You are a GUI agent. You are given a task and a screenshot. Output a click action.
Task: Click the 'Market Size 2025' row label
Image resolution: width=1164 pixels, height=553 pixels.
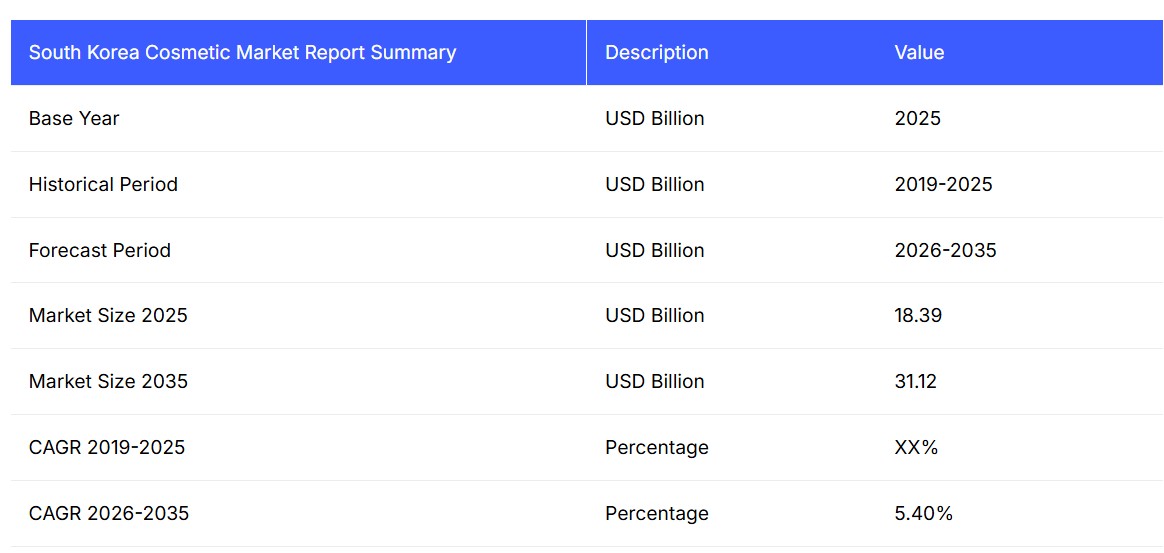108,316
